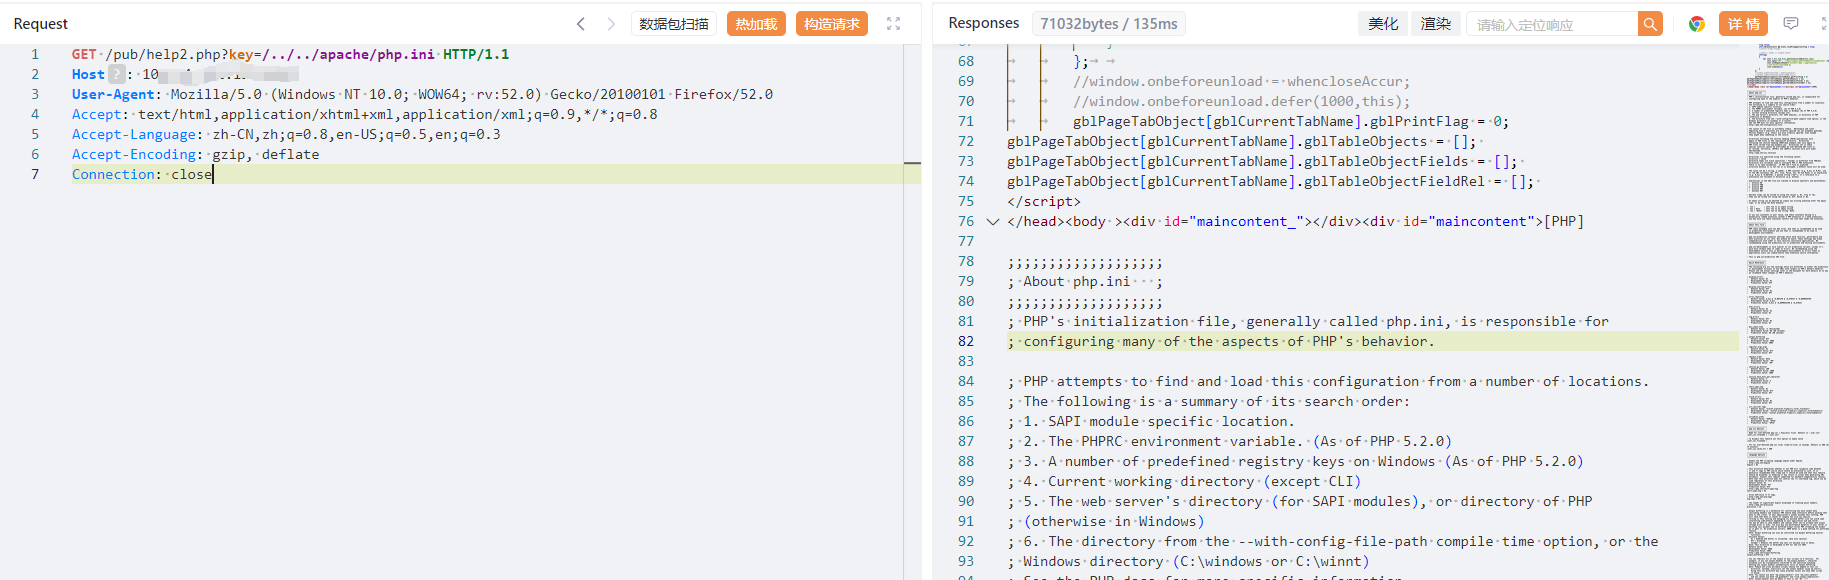Image resolution: width=1829 pixels, height=580 pixels.
Task: Click the Accept-Encoding header line
Action: (x=196, y=154)
